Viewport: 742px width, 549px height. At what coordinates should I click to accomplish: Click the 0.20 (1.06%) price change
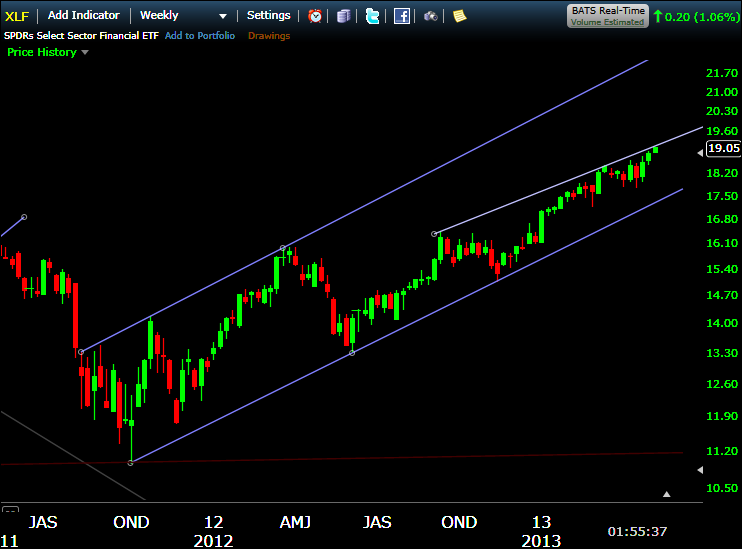click(x=697, y=17)
